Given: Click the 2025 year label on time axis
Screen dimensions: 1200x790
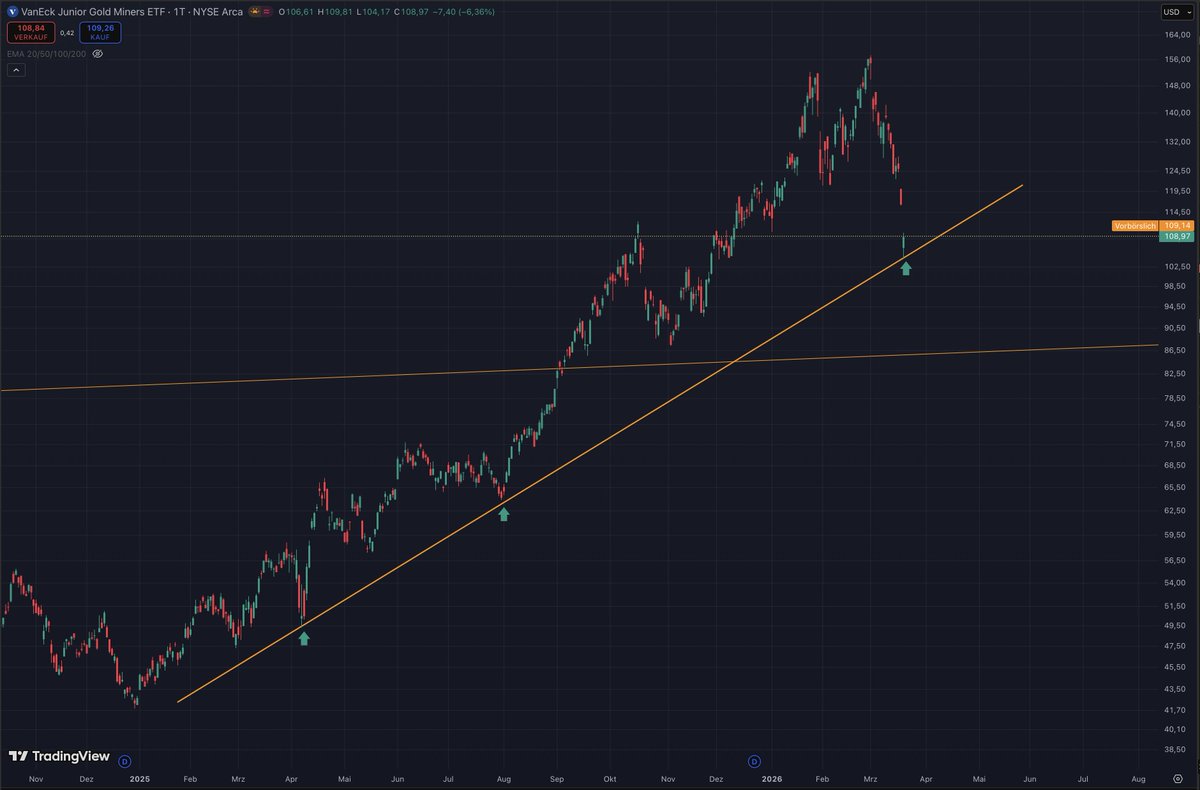Looking at the screenshot, I should tap(139, 778).
